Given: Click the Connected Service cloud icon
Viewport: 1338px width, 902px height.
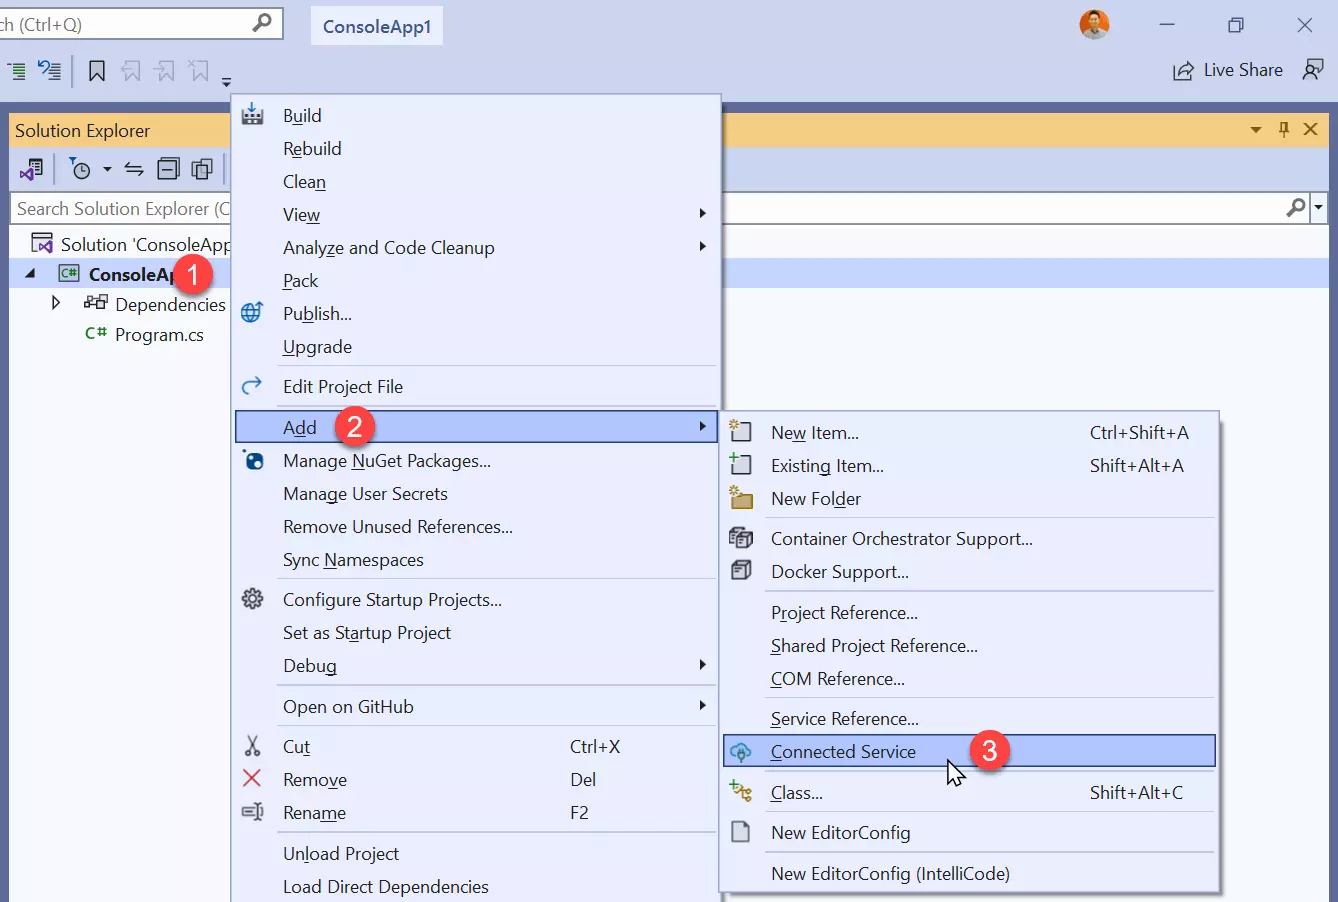Looking at the screenshot, I should [x=741, y=752].
